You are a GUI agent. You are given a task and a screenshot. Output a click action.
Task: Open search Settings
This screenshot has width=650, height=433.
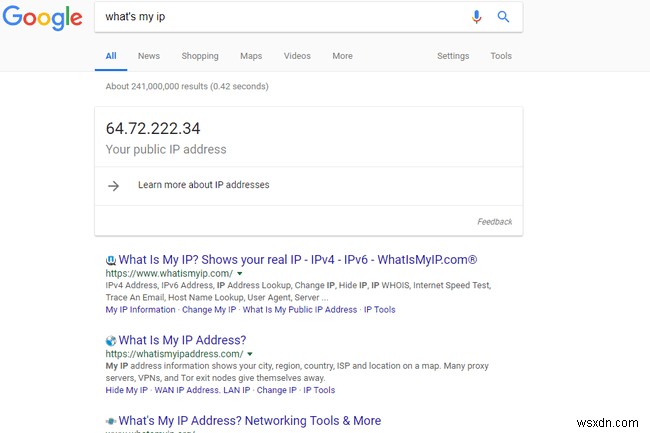pos(453,56)
